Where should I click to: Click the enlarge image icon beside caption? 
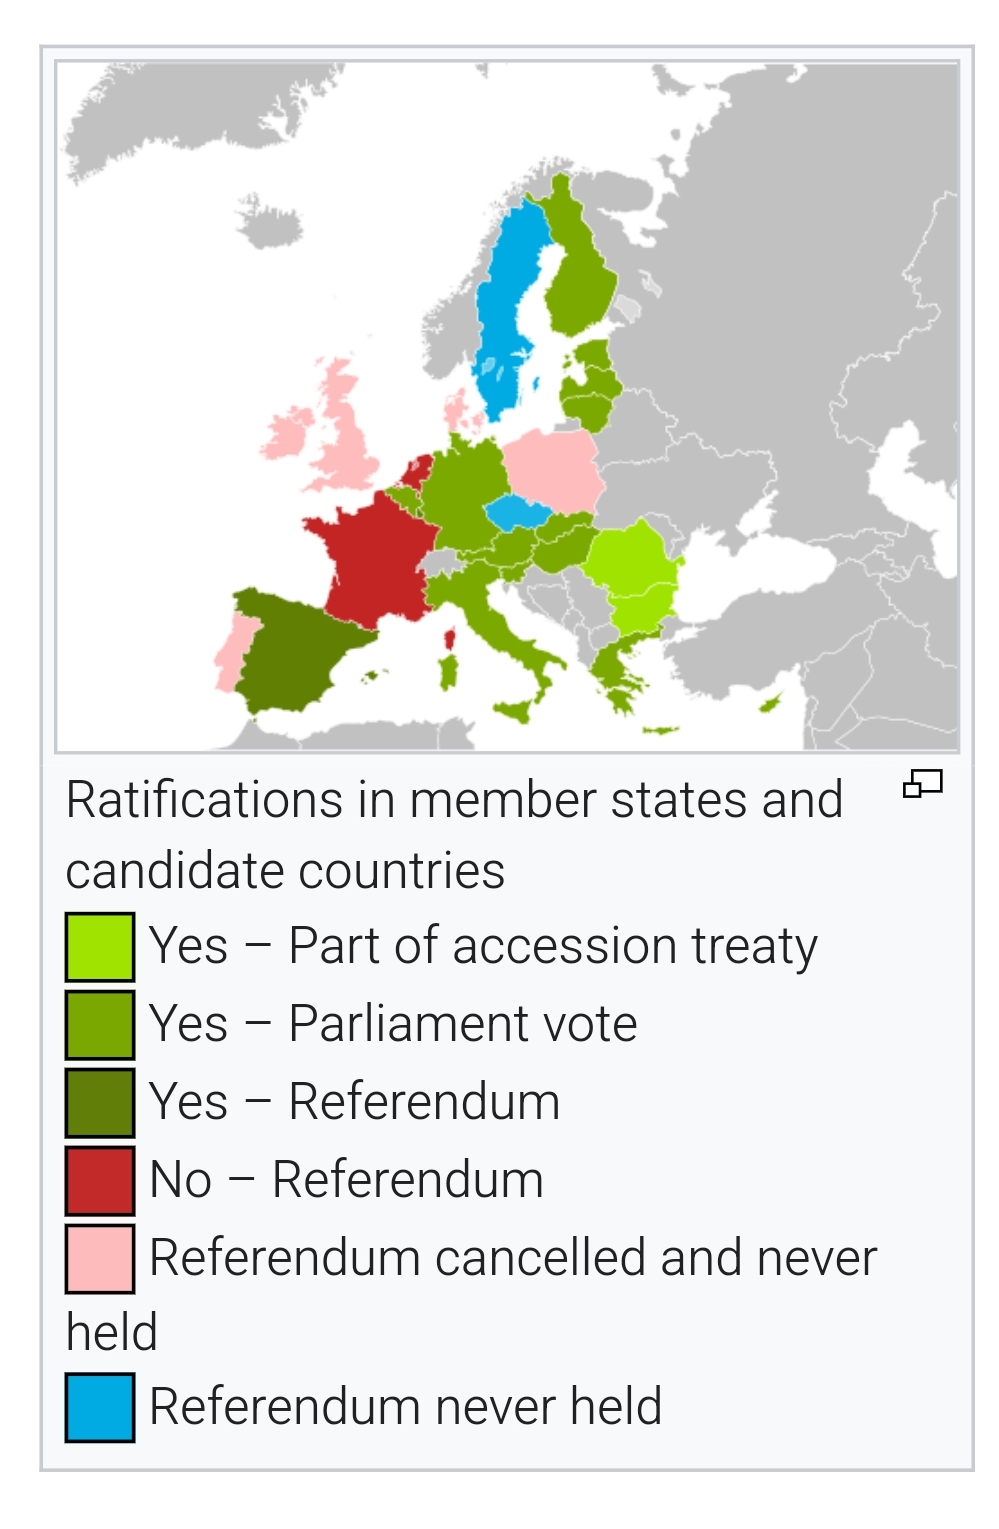click(922, 783)
